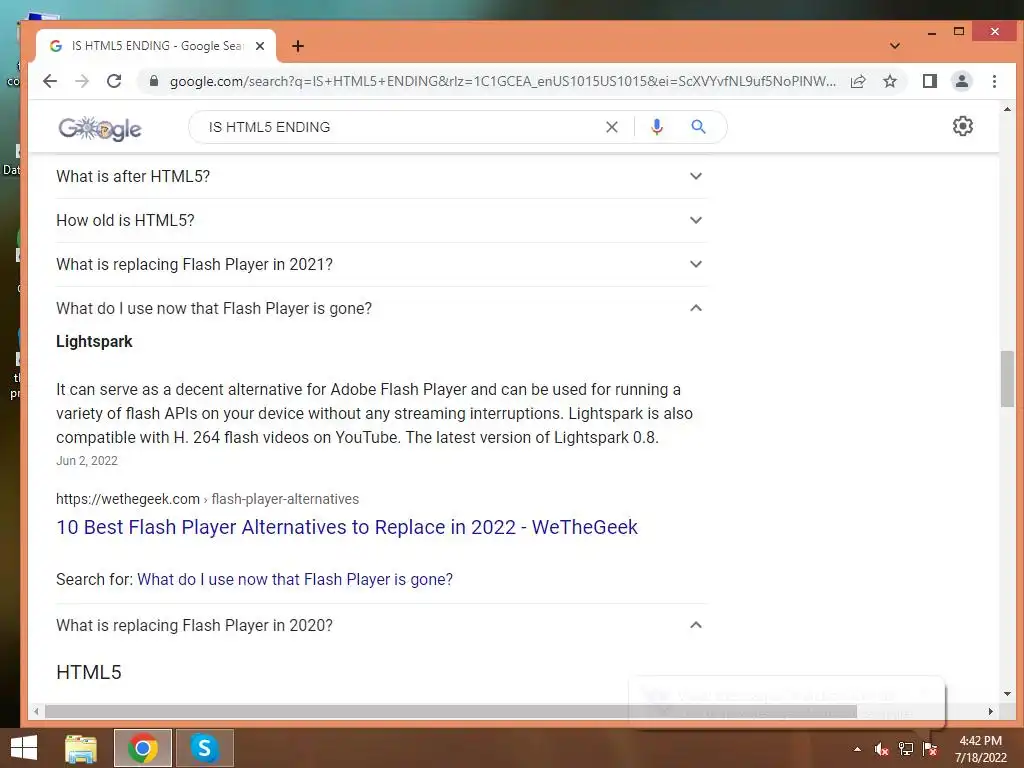Search for 'What do I use now that Flash Player is gone?' link
1024x768 pixels.
pos(295,579)
